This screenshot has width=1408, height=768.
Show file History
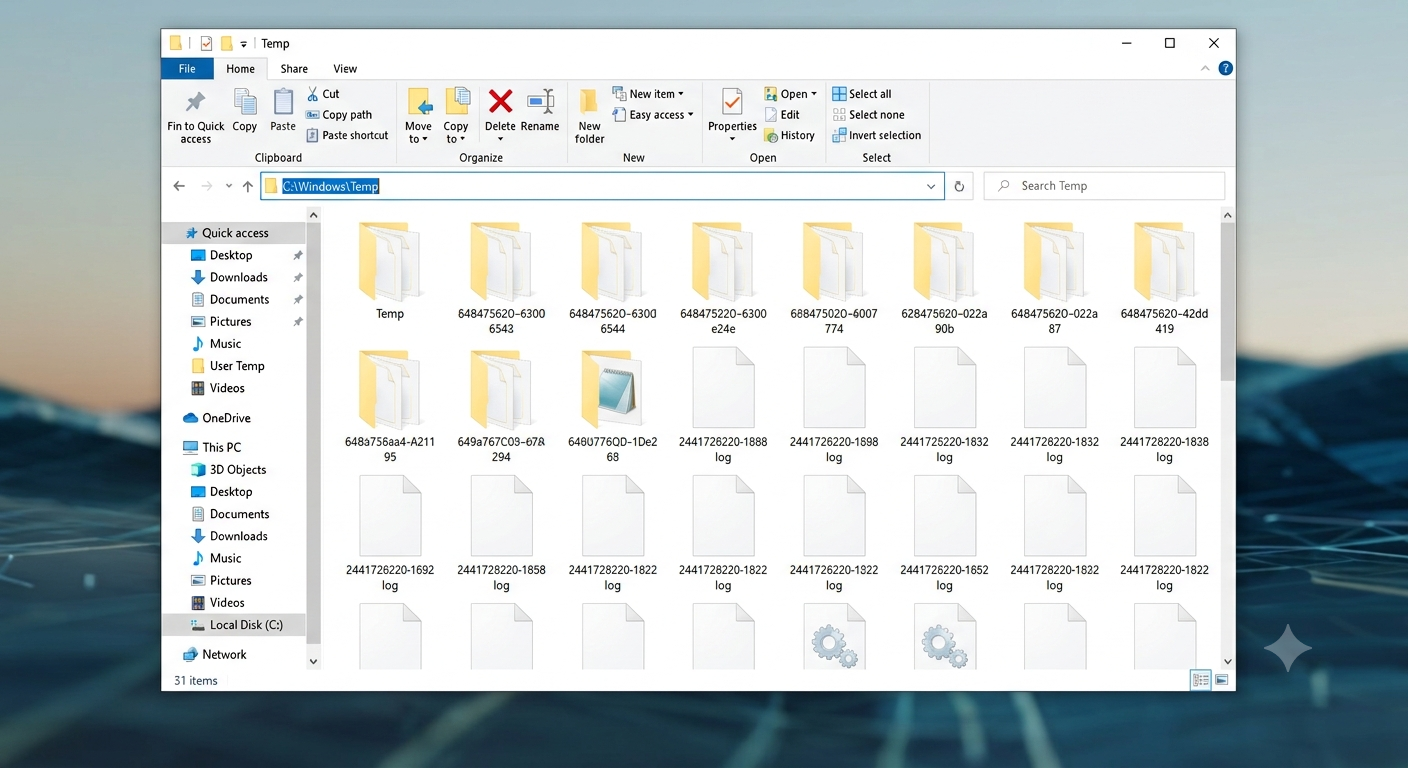[789, 136]
